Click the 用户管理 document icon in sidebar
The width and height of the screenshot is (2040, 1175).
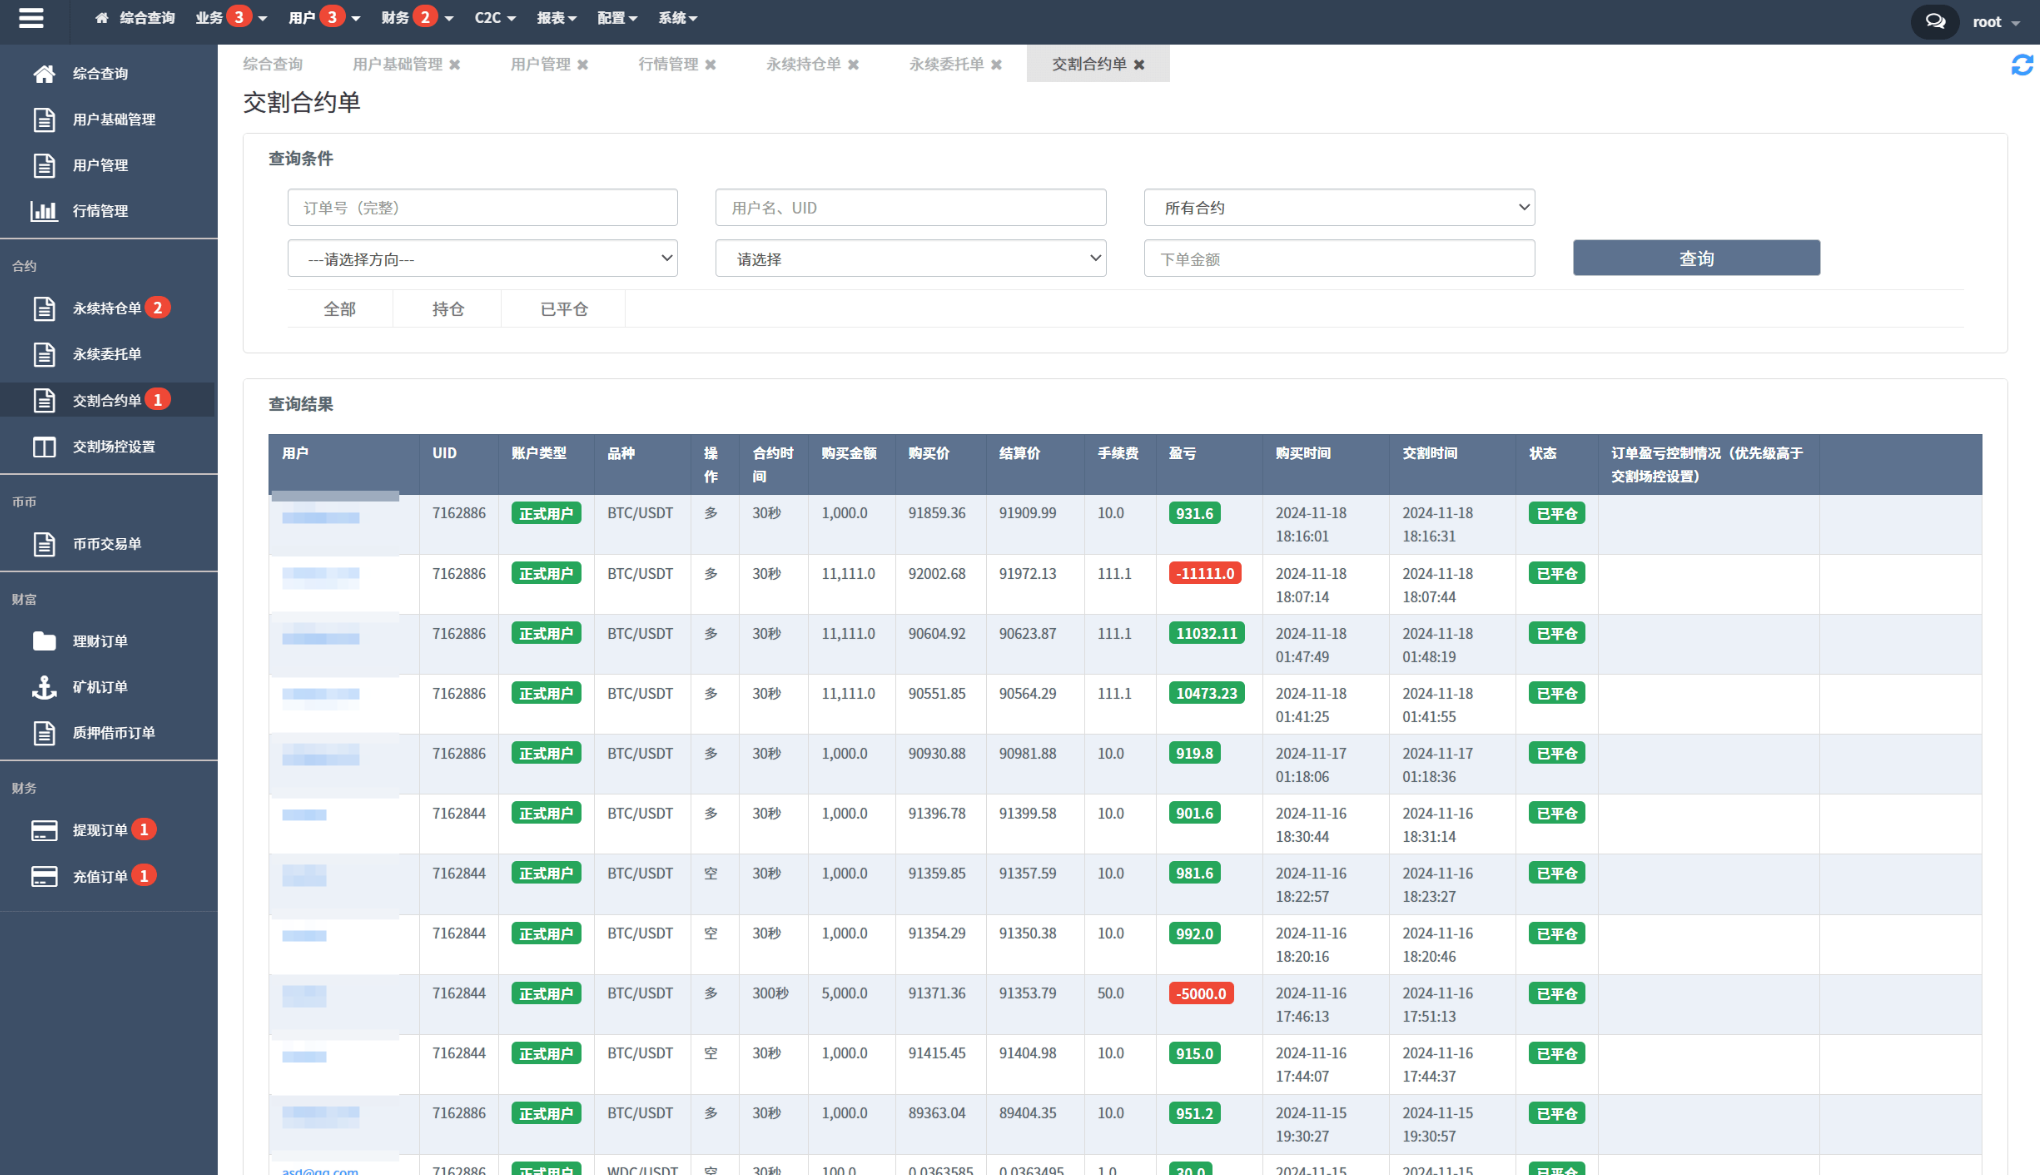[44, 165]
